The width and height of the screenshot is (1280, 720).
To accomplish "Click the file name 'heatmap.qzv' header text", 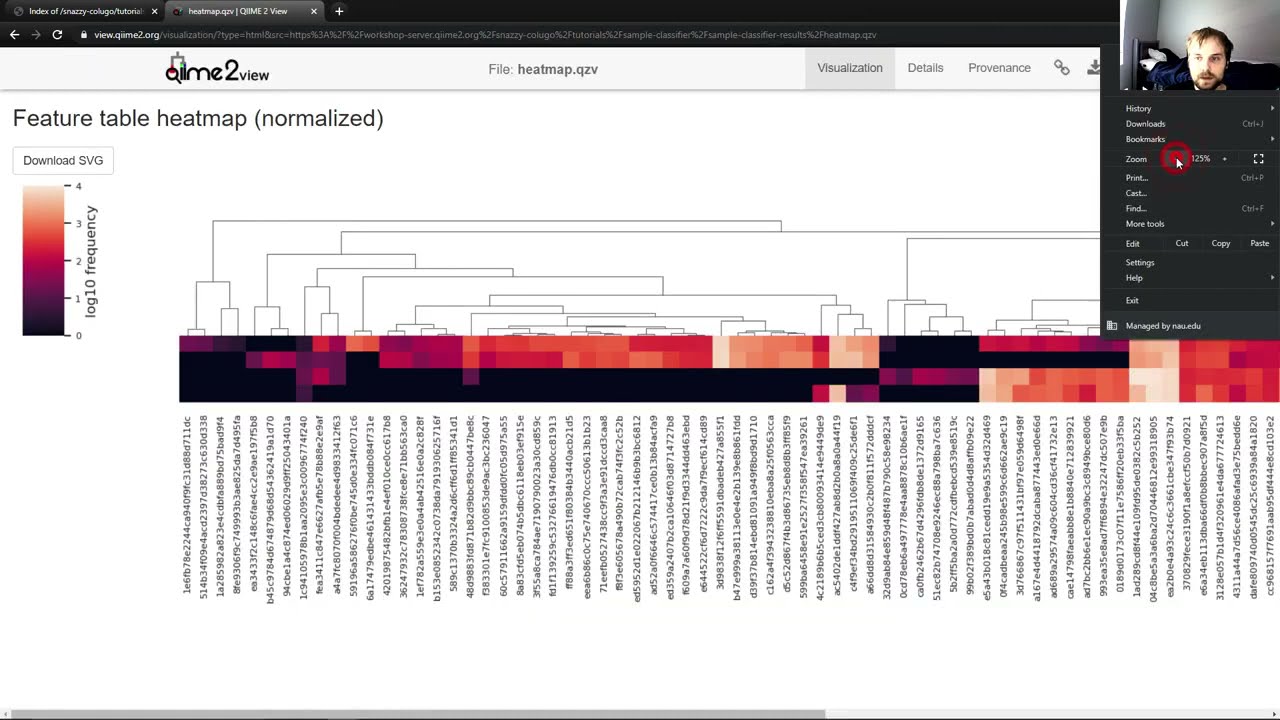I will (557, 69).
